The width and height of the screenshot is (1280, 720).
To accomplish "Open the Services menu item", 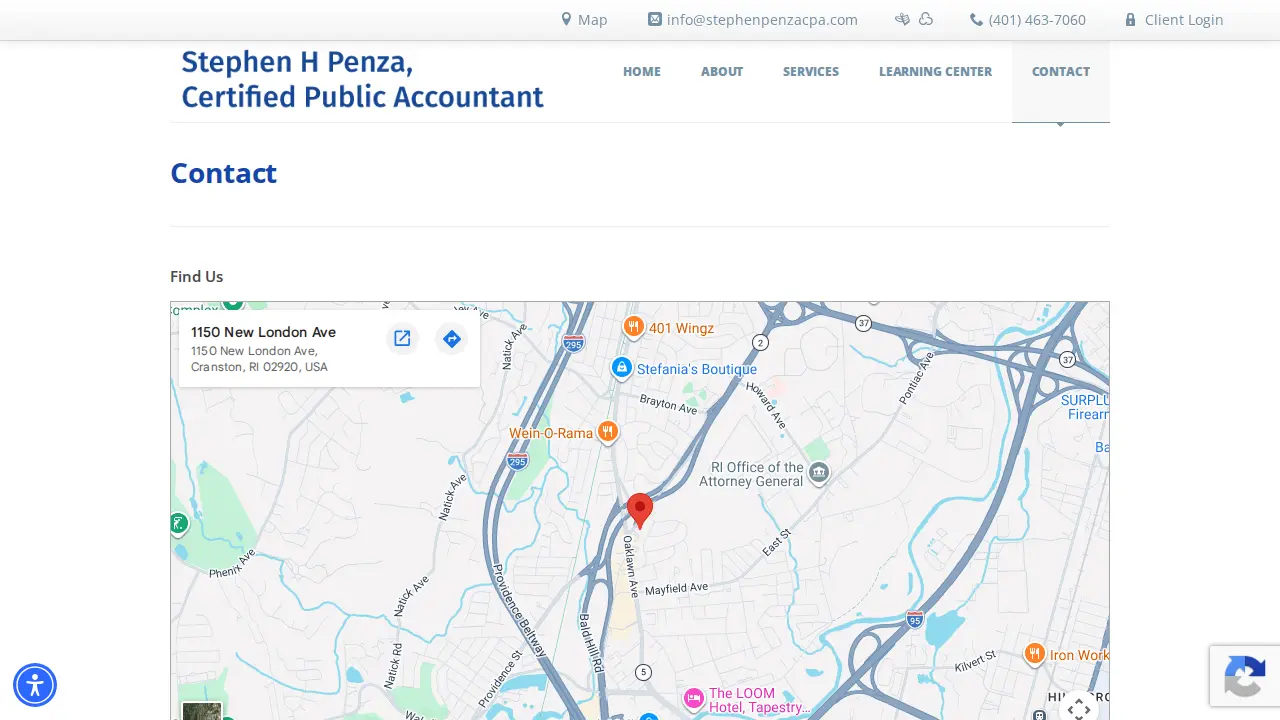I will tap(811, 72).
